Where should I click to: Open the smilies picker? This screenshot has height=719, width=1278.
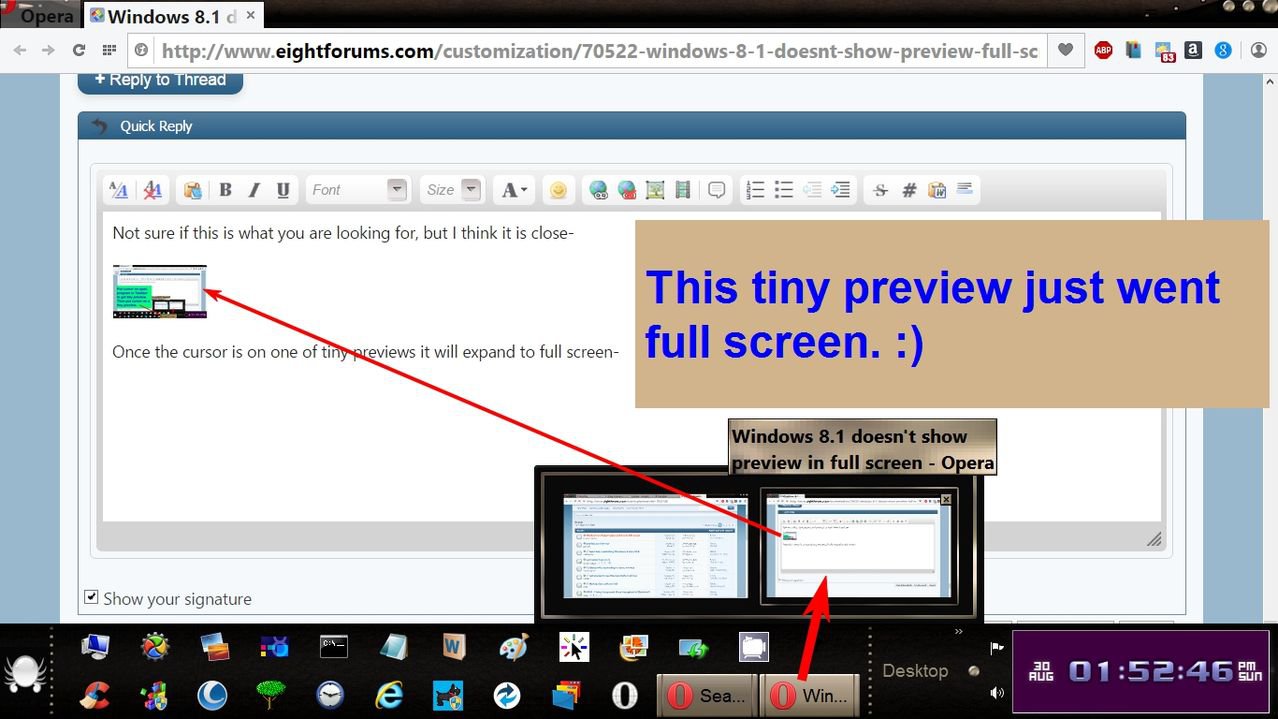[x=558, y=190]
